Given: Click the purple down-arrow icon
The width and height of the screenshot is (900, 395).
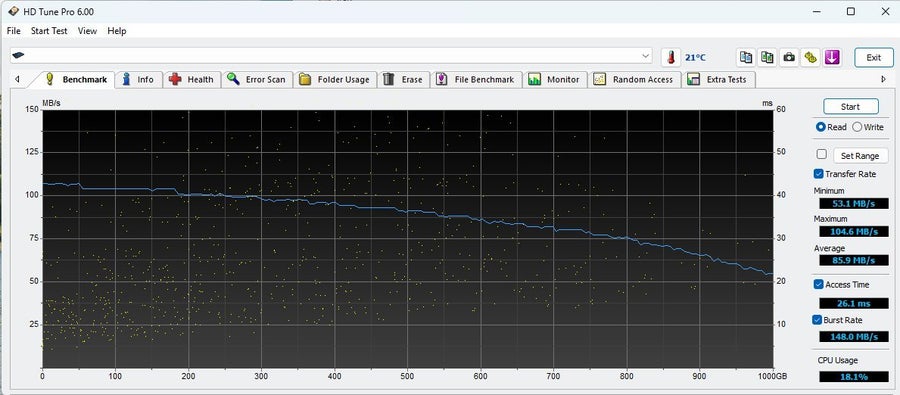Looking at the screenshot, I should click(x=832, y=57).
